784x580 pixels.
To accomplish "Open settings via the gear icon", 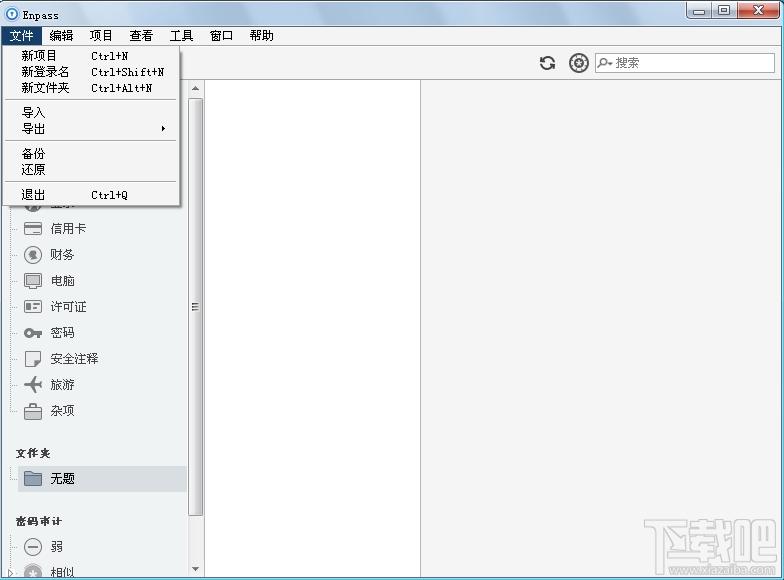I will [578, 63].
